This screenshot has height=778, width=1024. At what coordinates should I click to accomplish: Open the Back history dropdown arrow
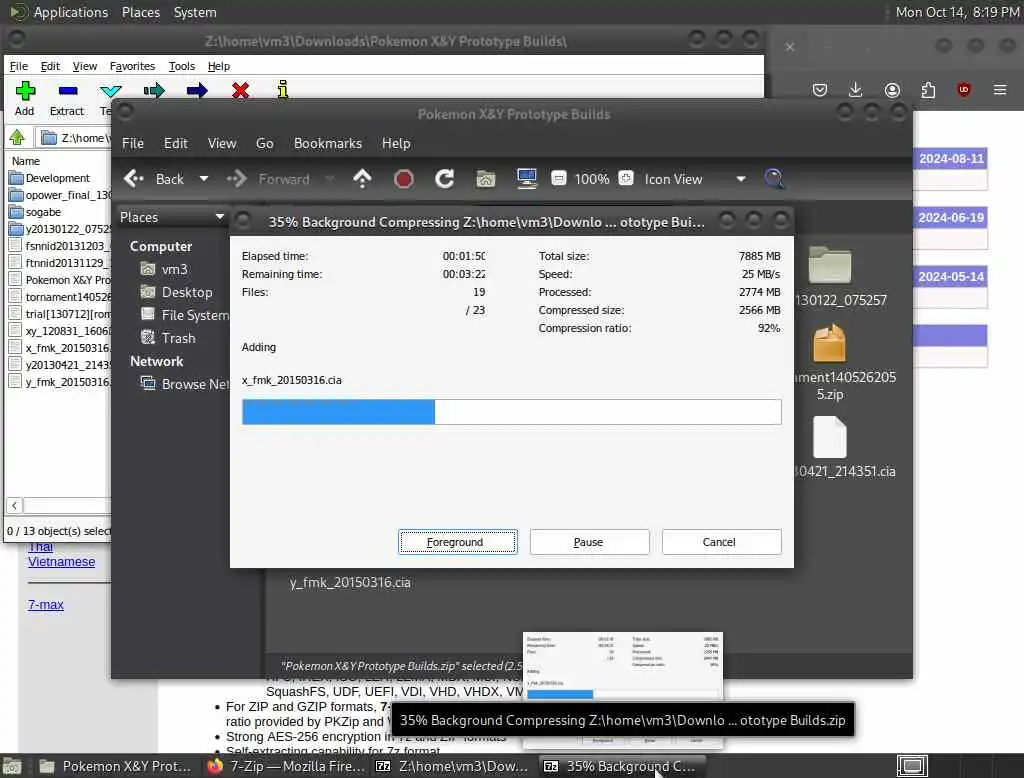click(x=204, y=178)
